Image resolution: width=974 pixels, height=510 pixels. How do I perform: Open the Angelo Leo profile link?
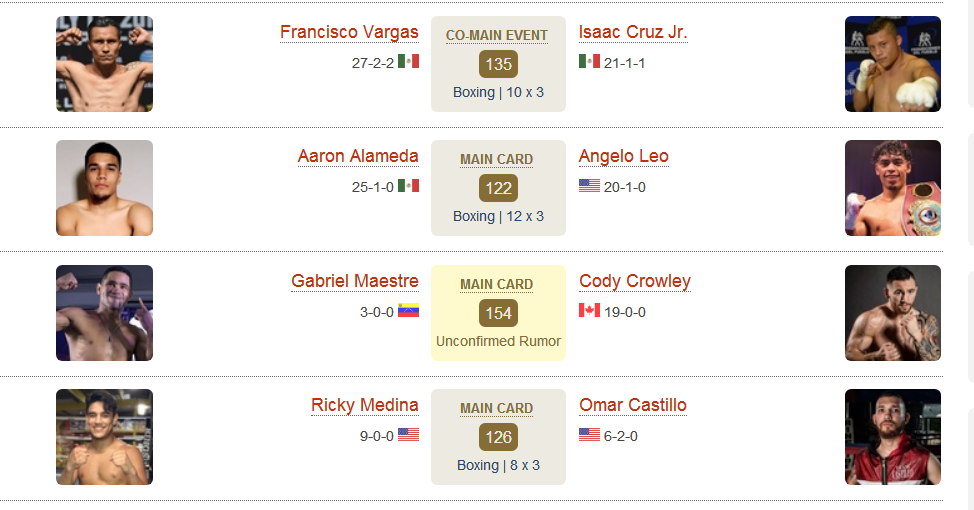coord(624,157)
